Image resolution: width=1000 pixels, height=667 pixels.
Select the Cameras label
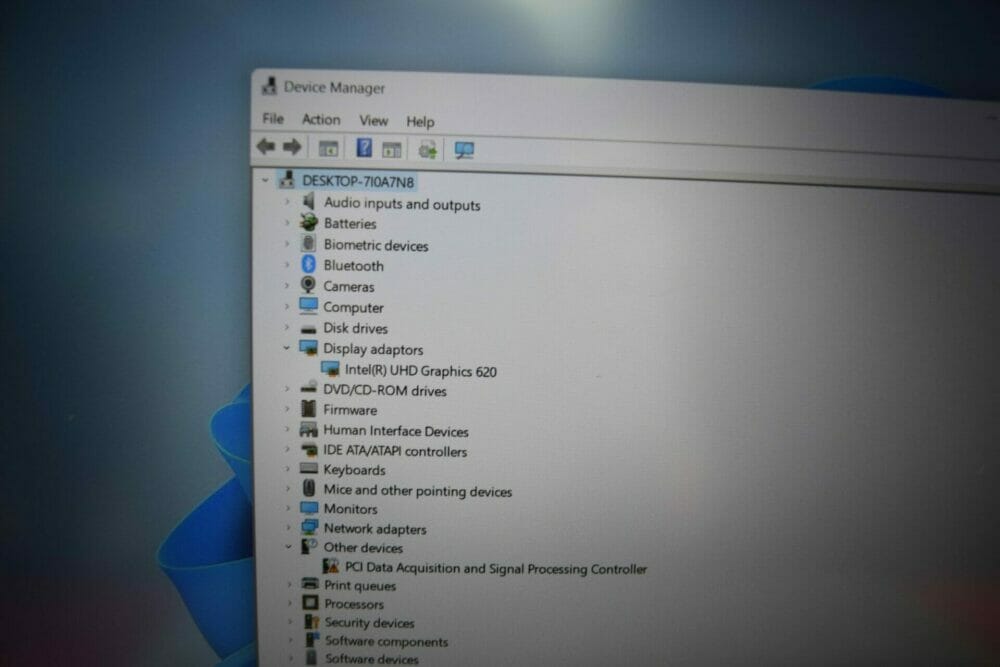(x=349, y=287)
